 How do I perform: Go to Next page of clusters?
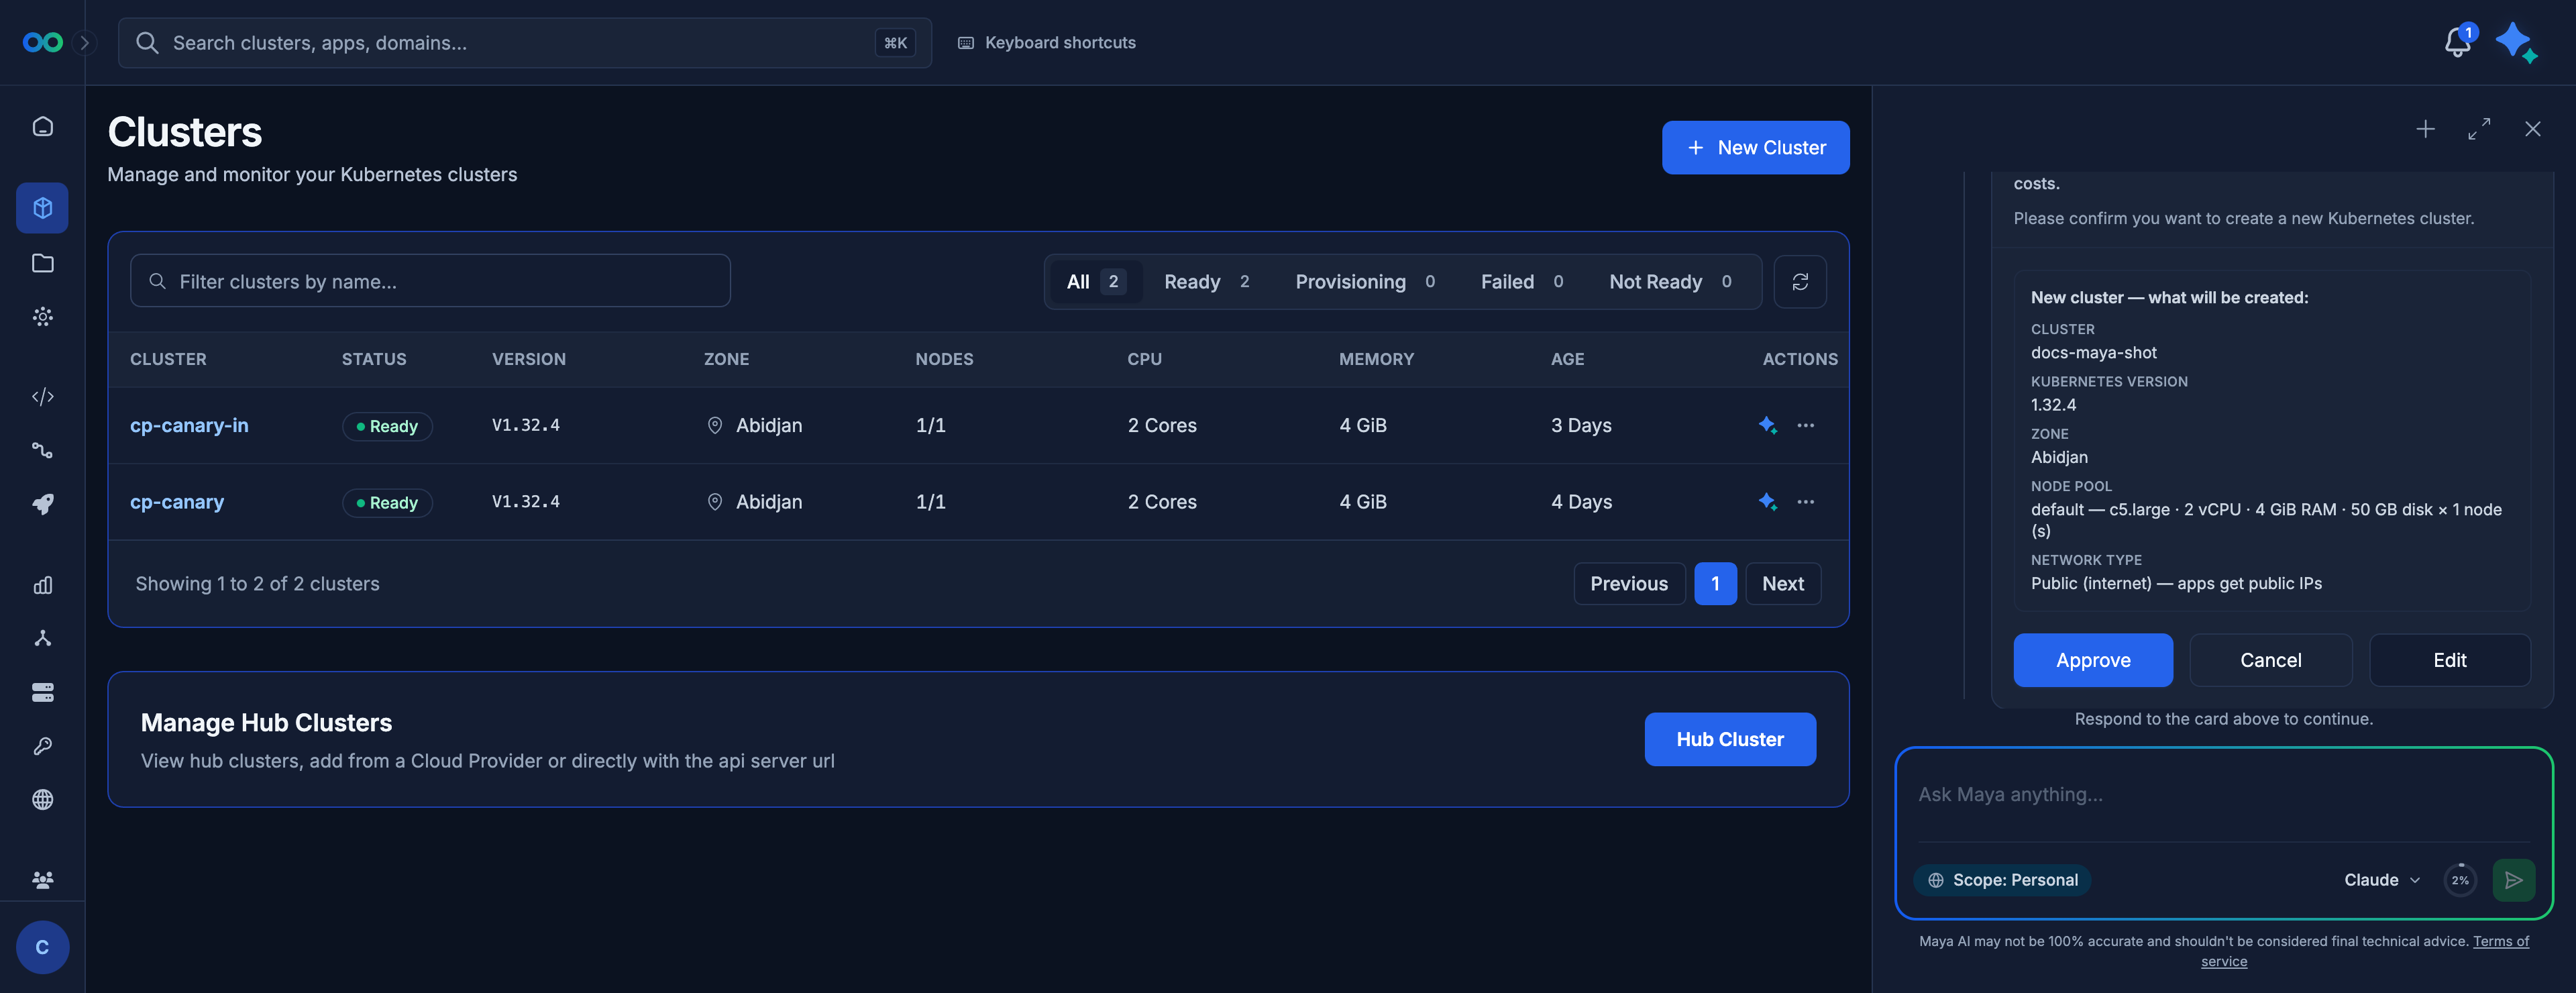(1782, 584)
